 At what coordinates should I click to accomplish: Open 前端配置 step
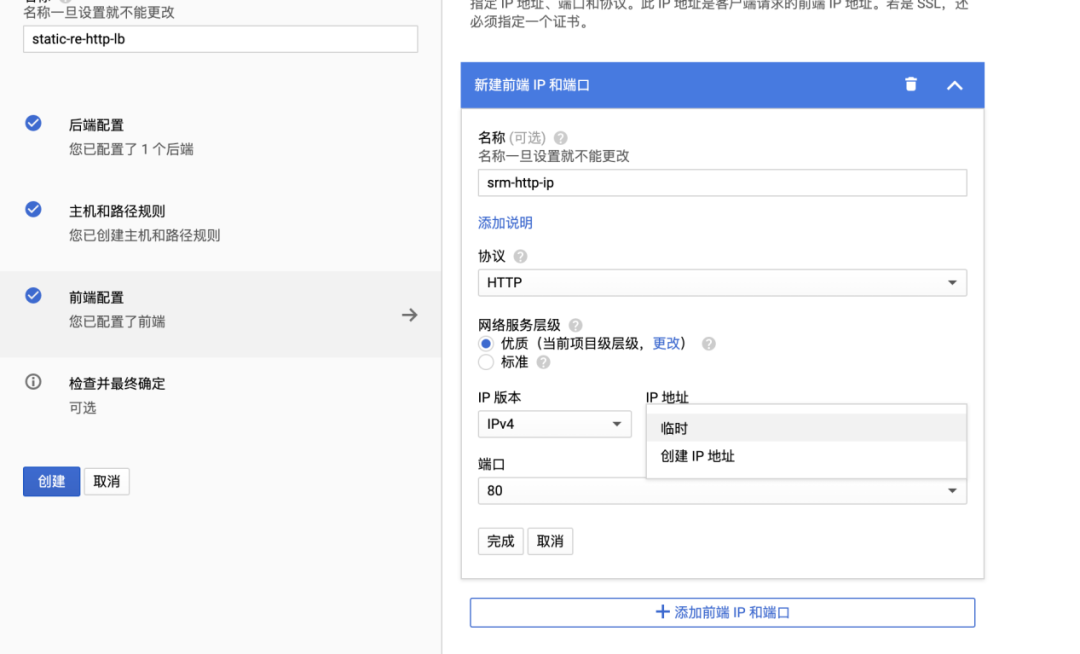coord(220,314)
